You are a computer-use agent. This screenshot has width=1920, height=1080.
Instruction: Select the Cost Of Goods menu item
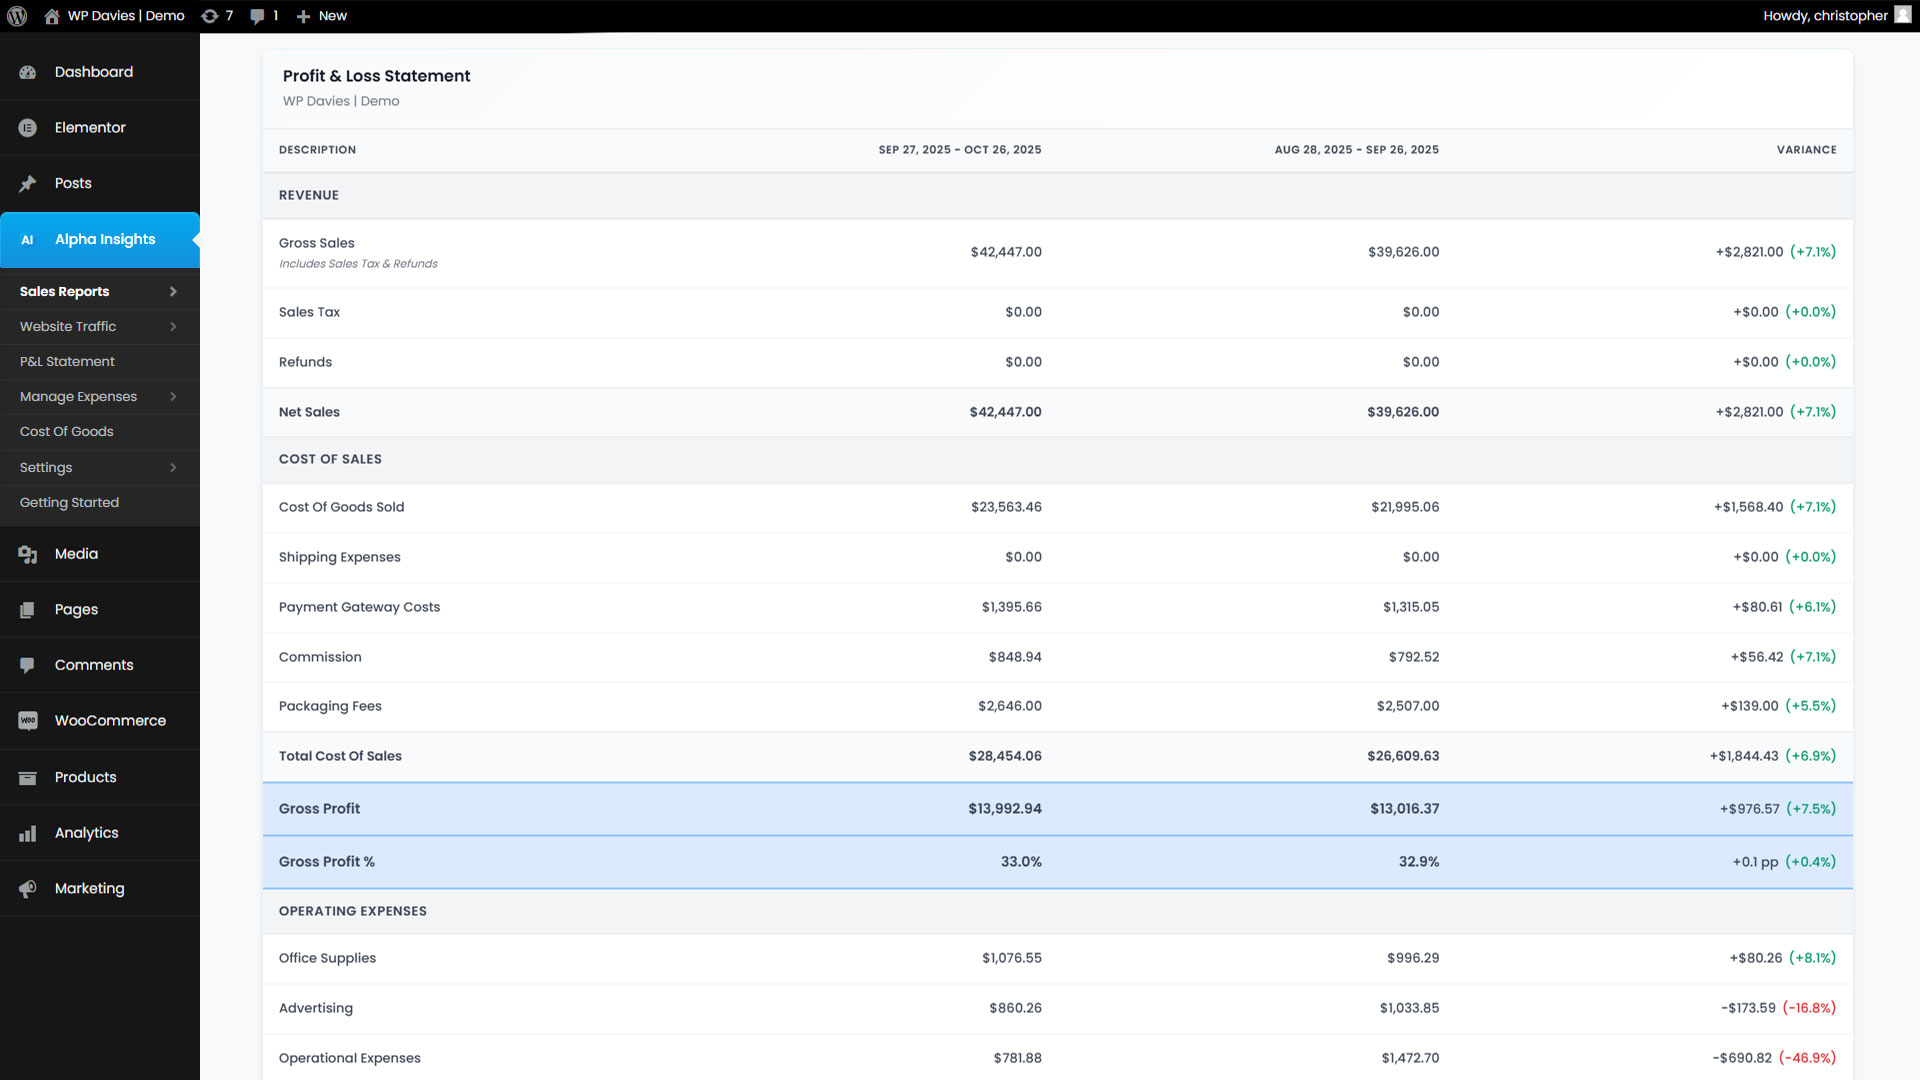click(67, 432)
